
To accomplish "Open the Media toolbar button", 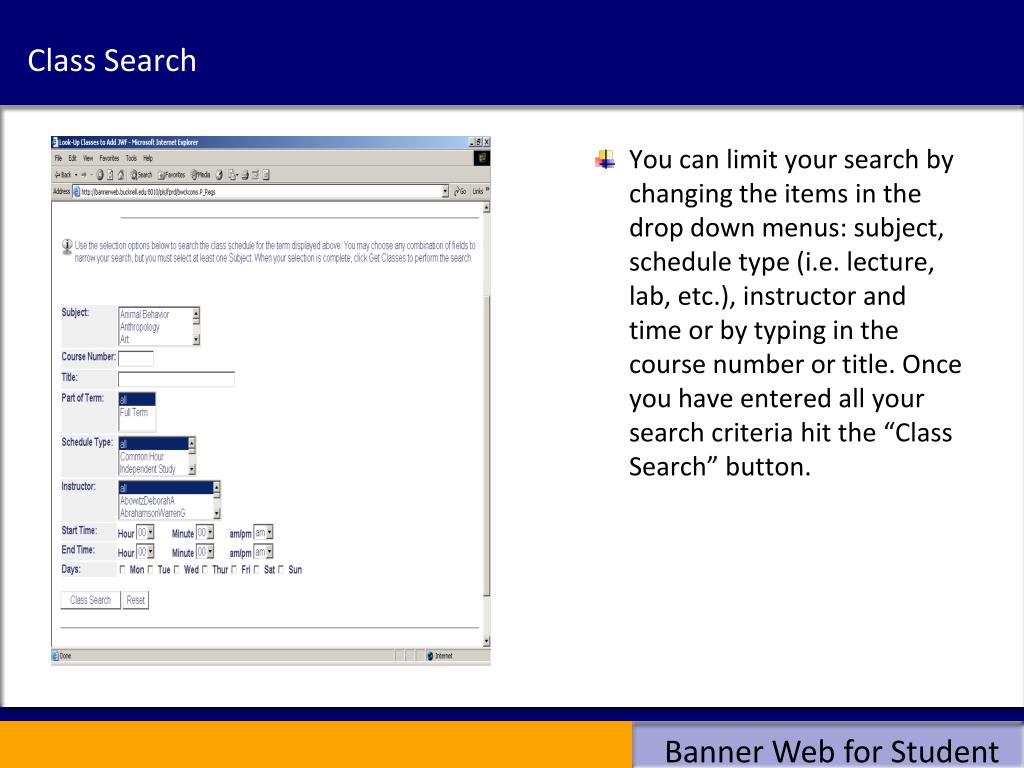I will pyautogui.click(x=200, y=174).
